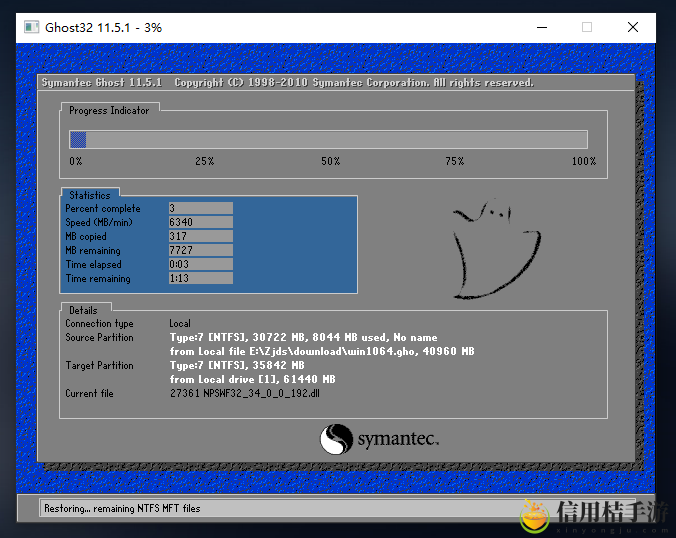This screenshot has height=538, width=676.
Task: Click the Ghost mascot drawing
Action: pos(497,249)
